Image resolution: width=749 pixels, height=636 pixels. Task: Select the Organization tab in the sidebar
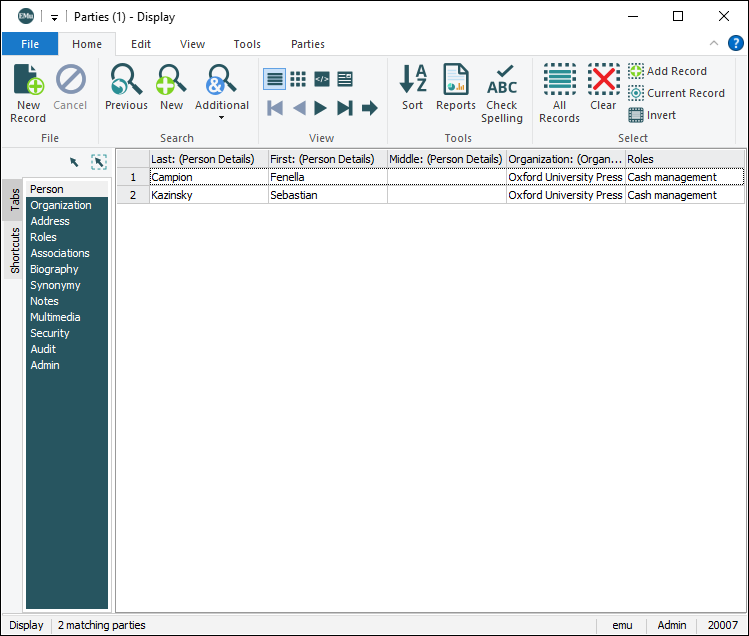[61, 205]
